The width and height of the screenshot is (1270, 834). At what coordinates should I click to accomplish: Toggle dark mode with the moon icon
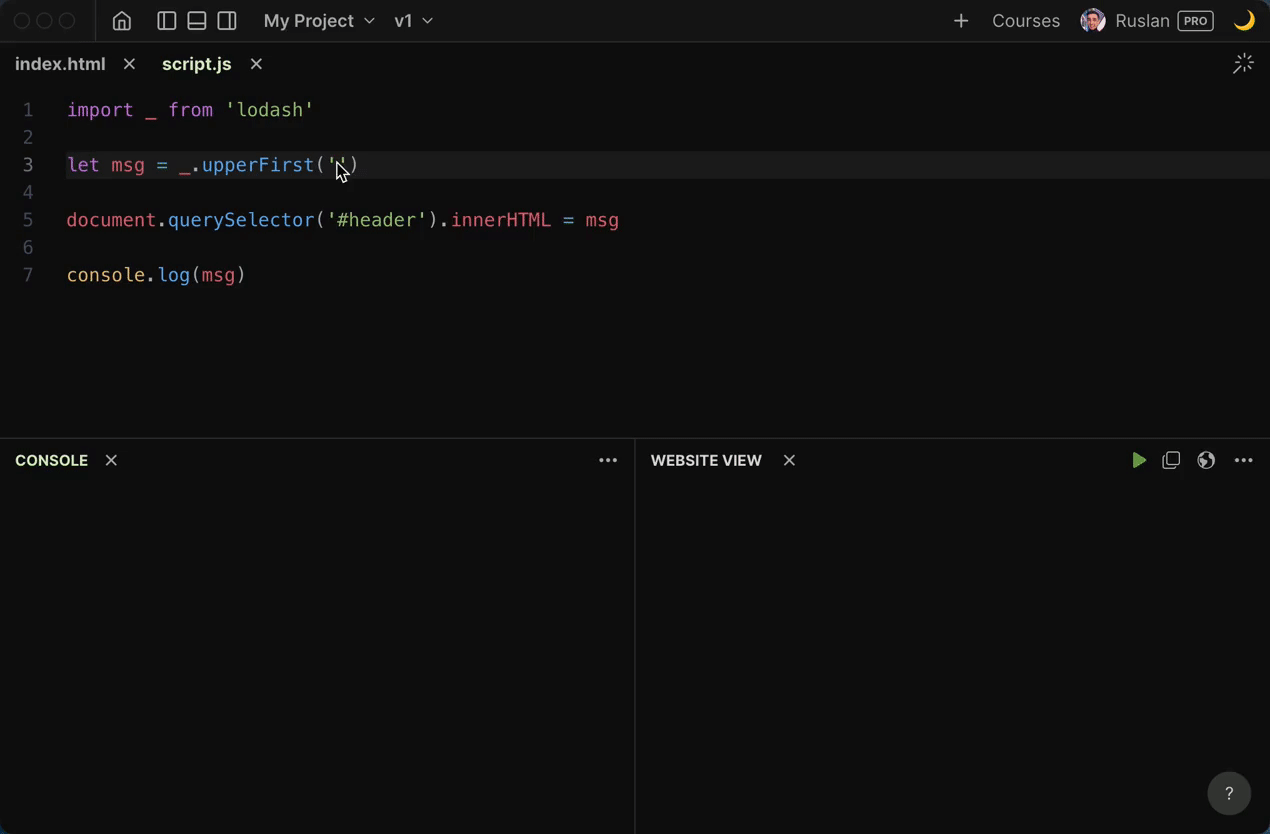point(1243,19)
